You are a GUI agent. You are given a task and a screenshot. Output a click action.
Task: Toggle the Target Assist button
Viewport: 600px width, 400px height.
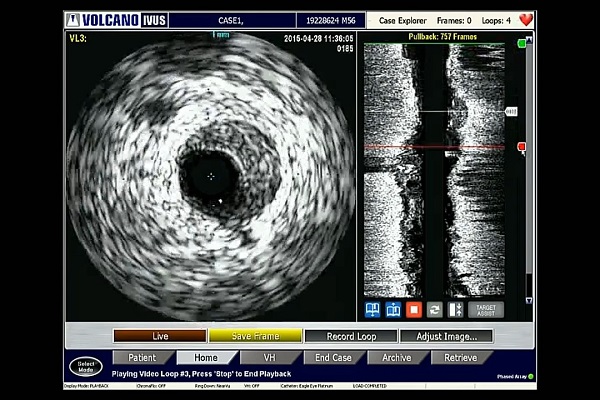[x=486, y=310]
